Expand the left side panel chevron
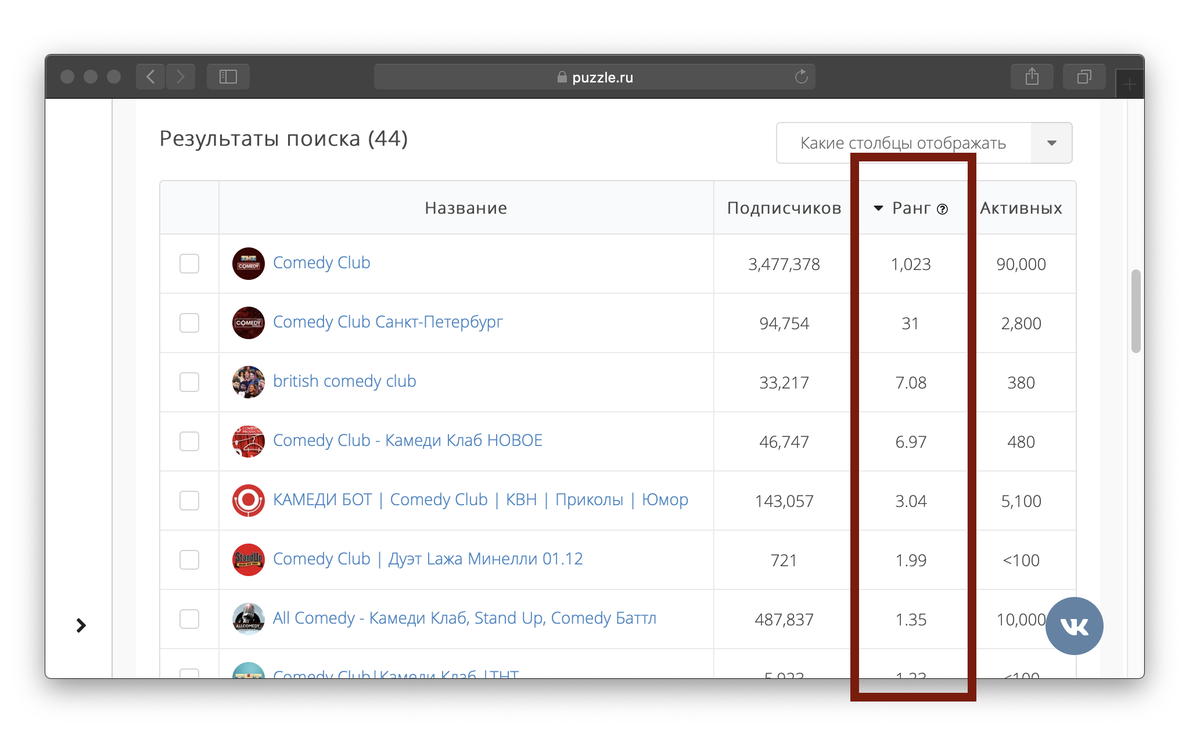 coord(81,625)
